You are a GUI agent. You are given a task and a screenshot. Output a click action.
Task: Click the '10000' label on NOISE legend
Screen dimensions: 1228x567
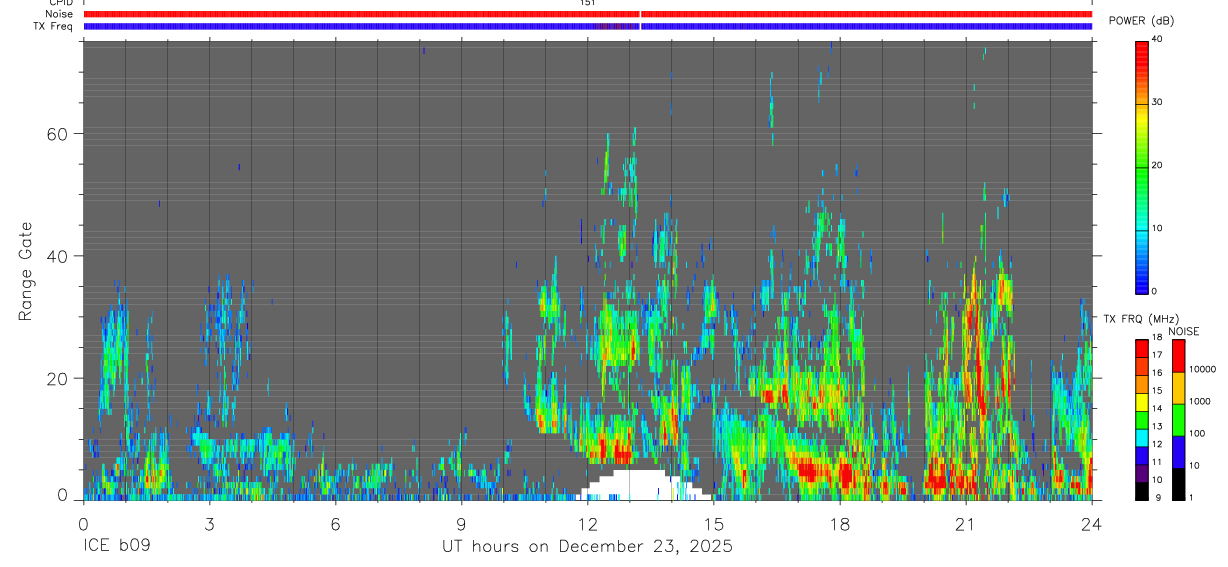click(1201, 369)
